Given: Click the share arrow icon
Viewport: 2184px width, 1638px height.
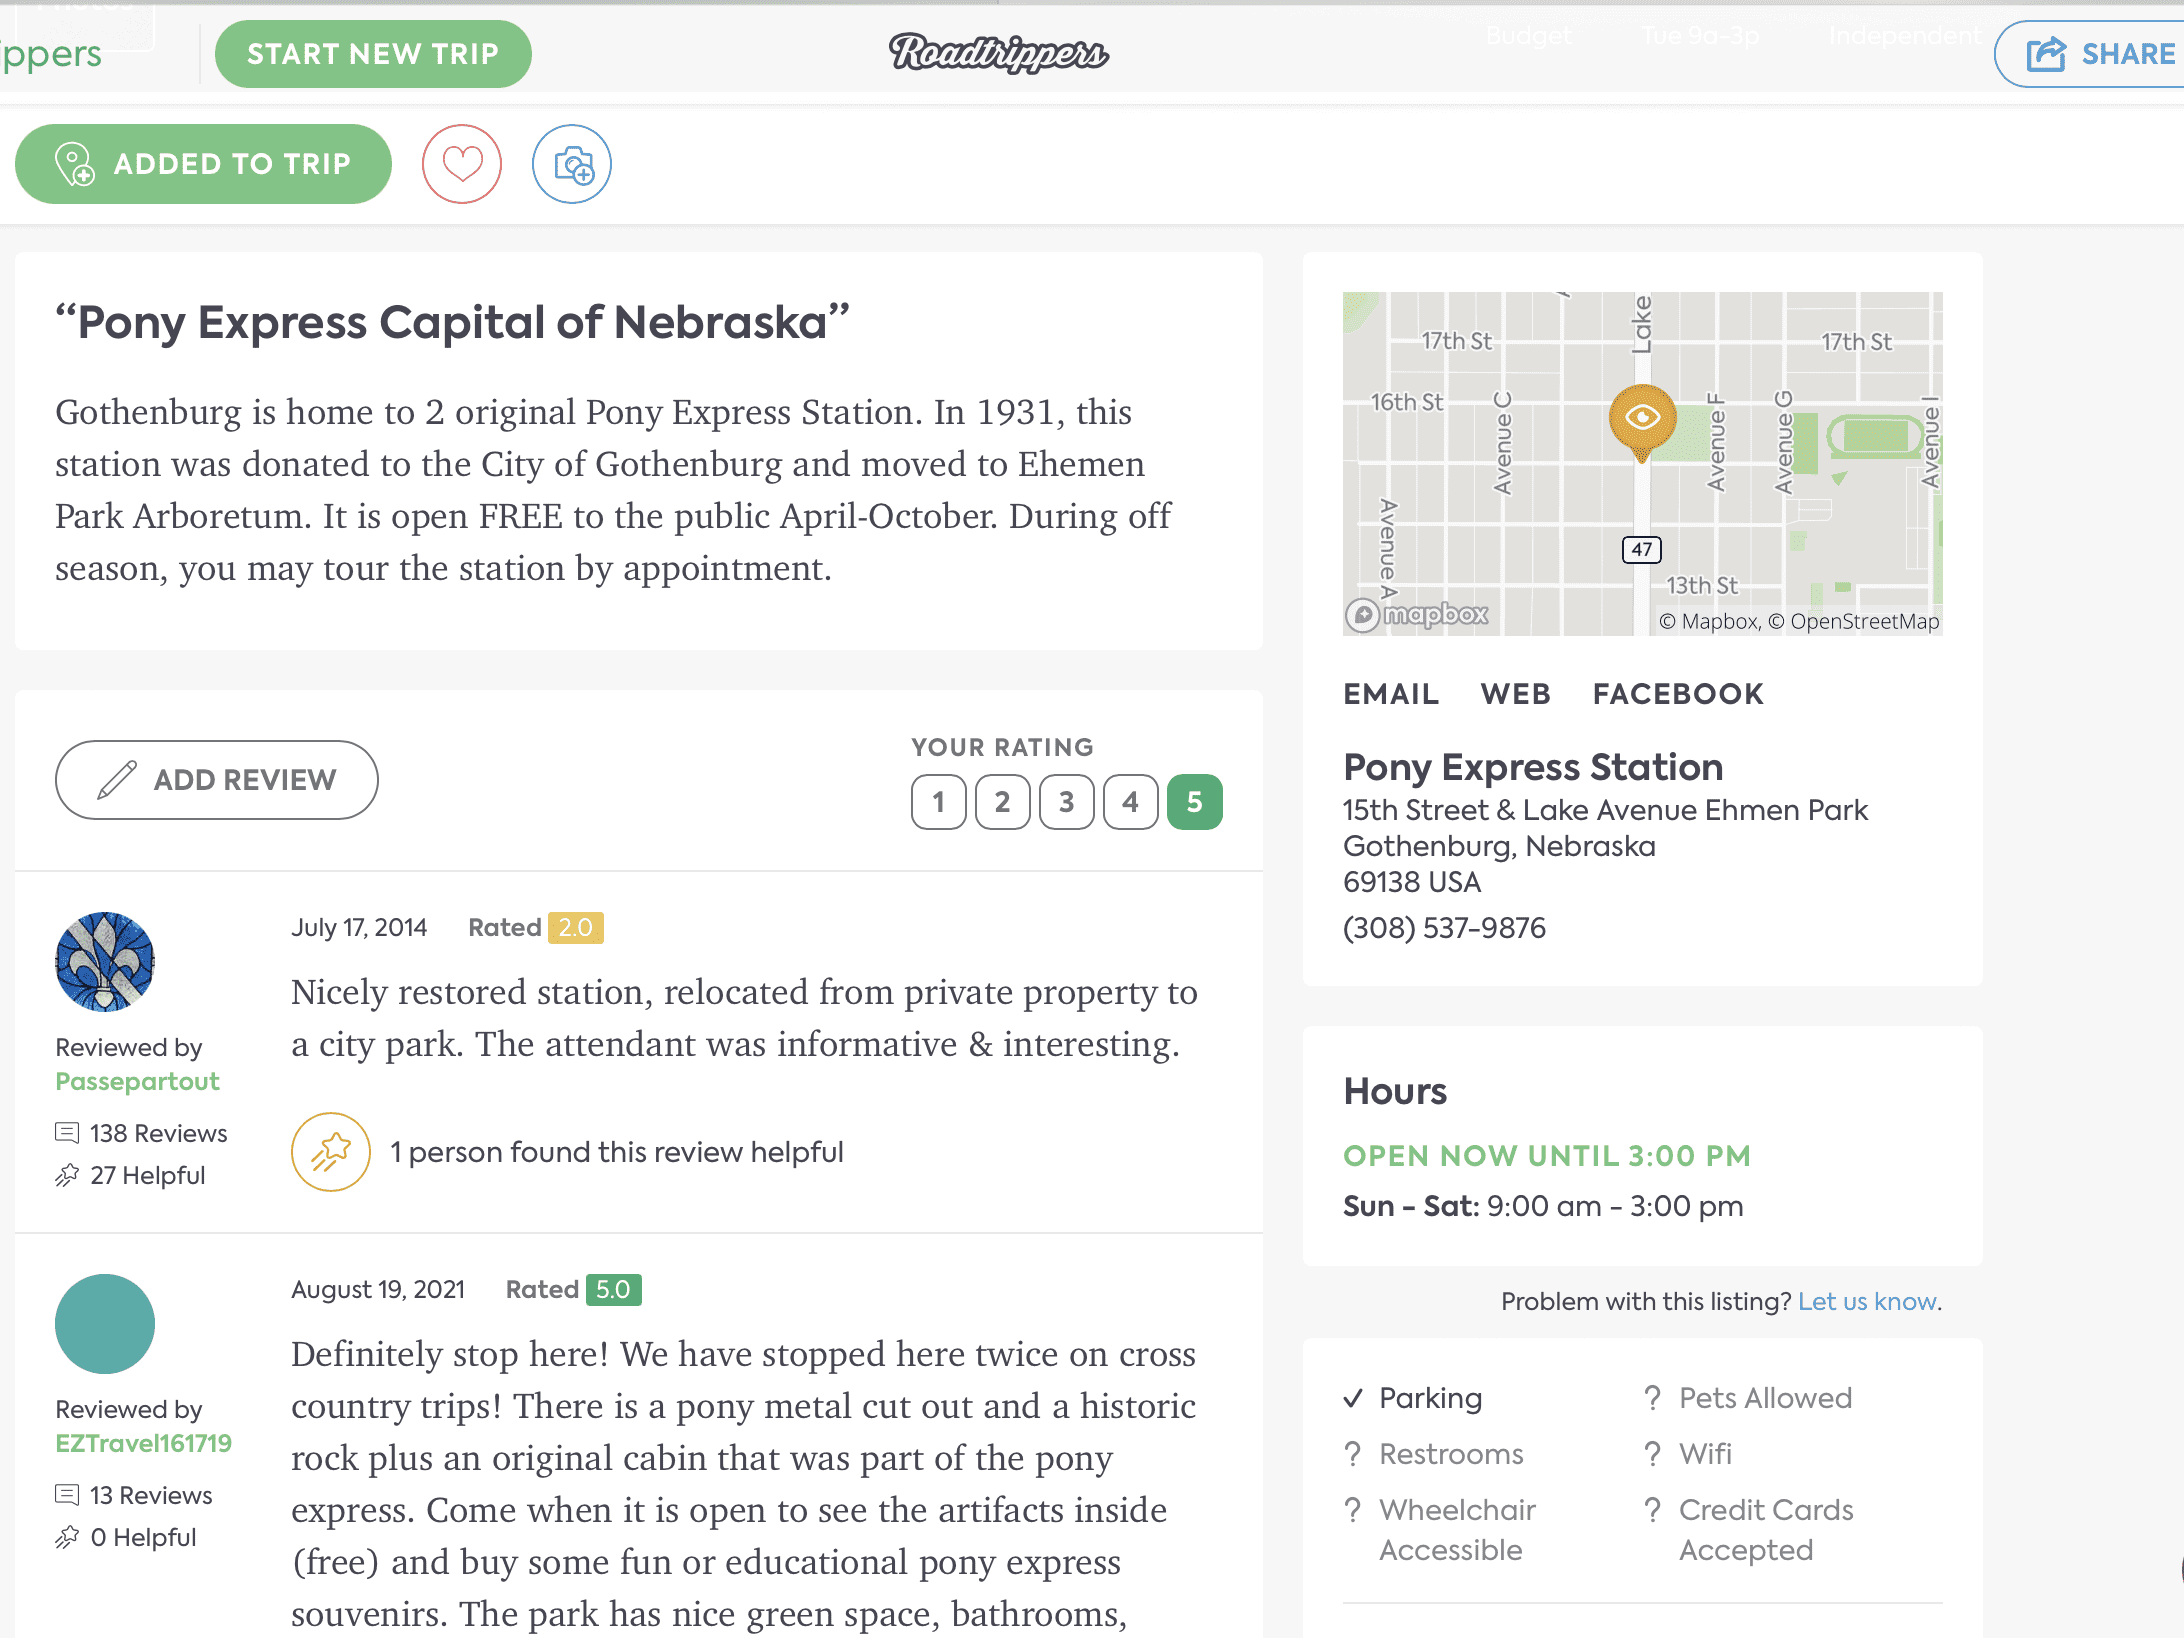Looking at the screenshot, I should [x=2046, y=54].
